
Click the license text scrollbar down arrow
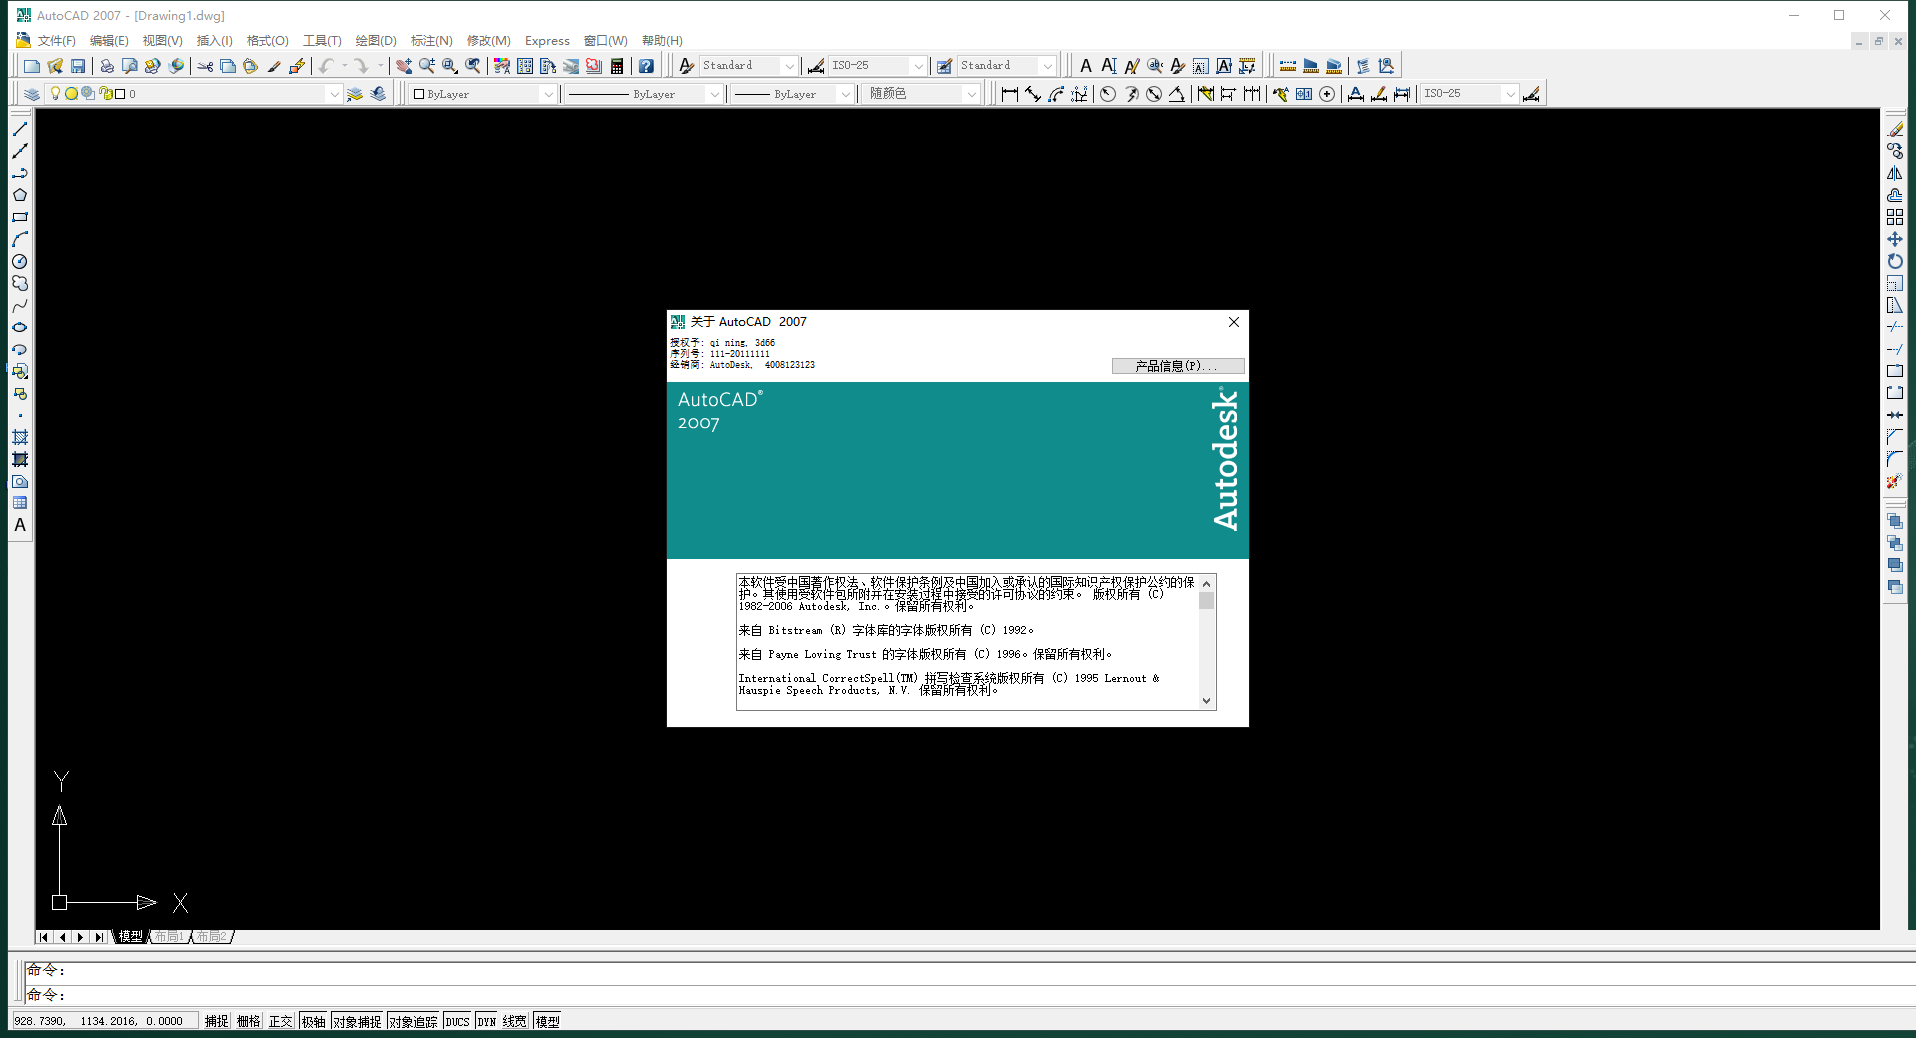(x=1207, y=701)
